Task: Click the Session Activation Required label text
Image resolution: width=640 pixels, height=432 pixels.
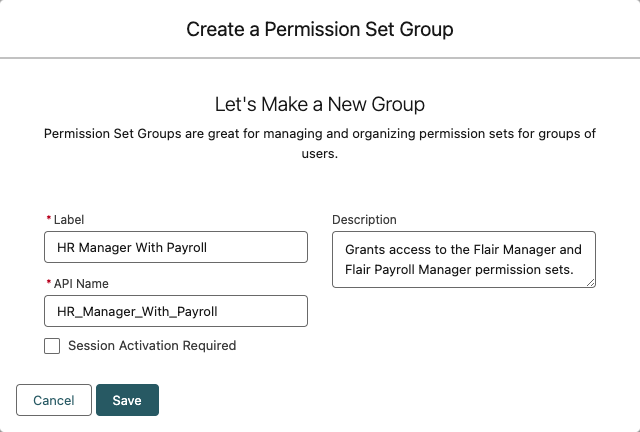Action: [x=151, y=346]
